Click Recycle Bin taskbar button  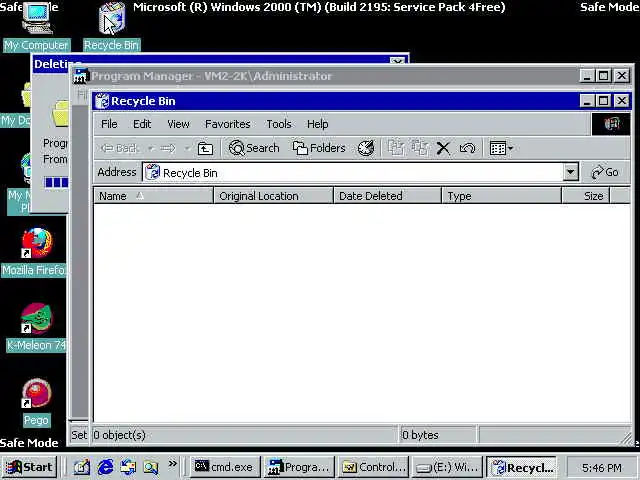click(521, 467)
